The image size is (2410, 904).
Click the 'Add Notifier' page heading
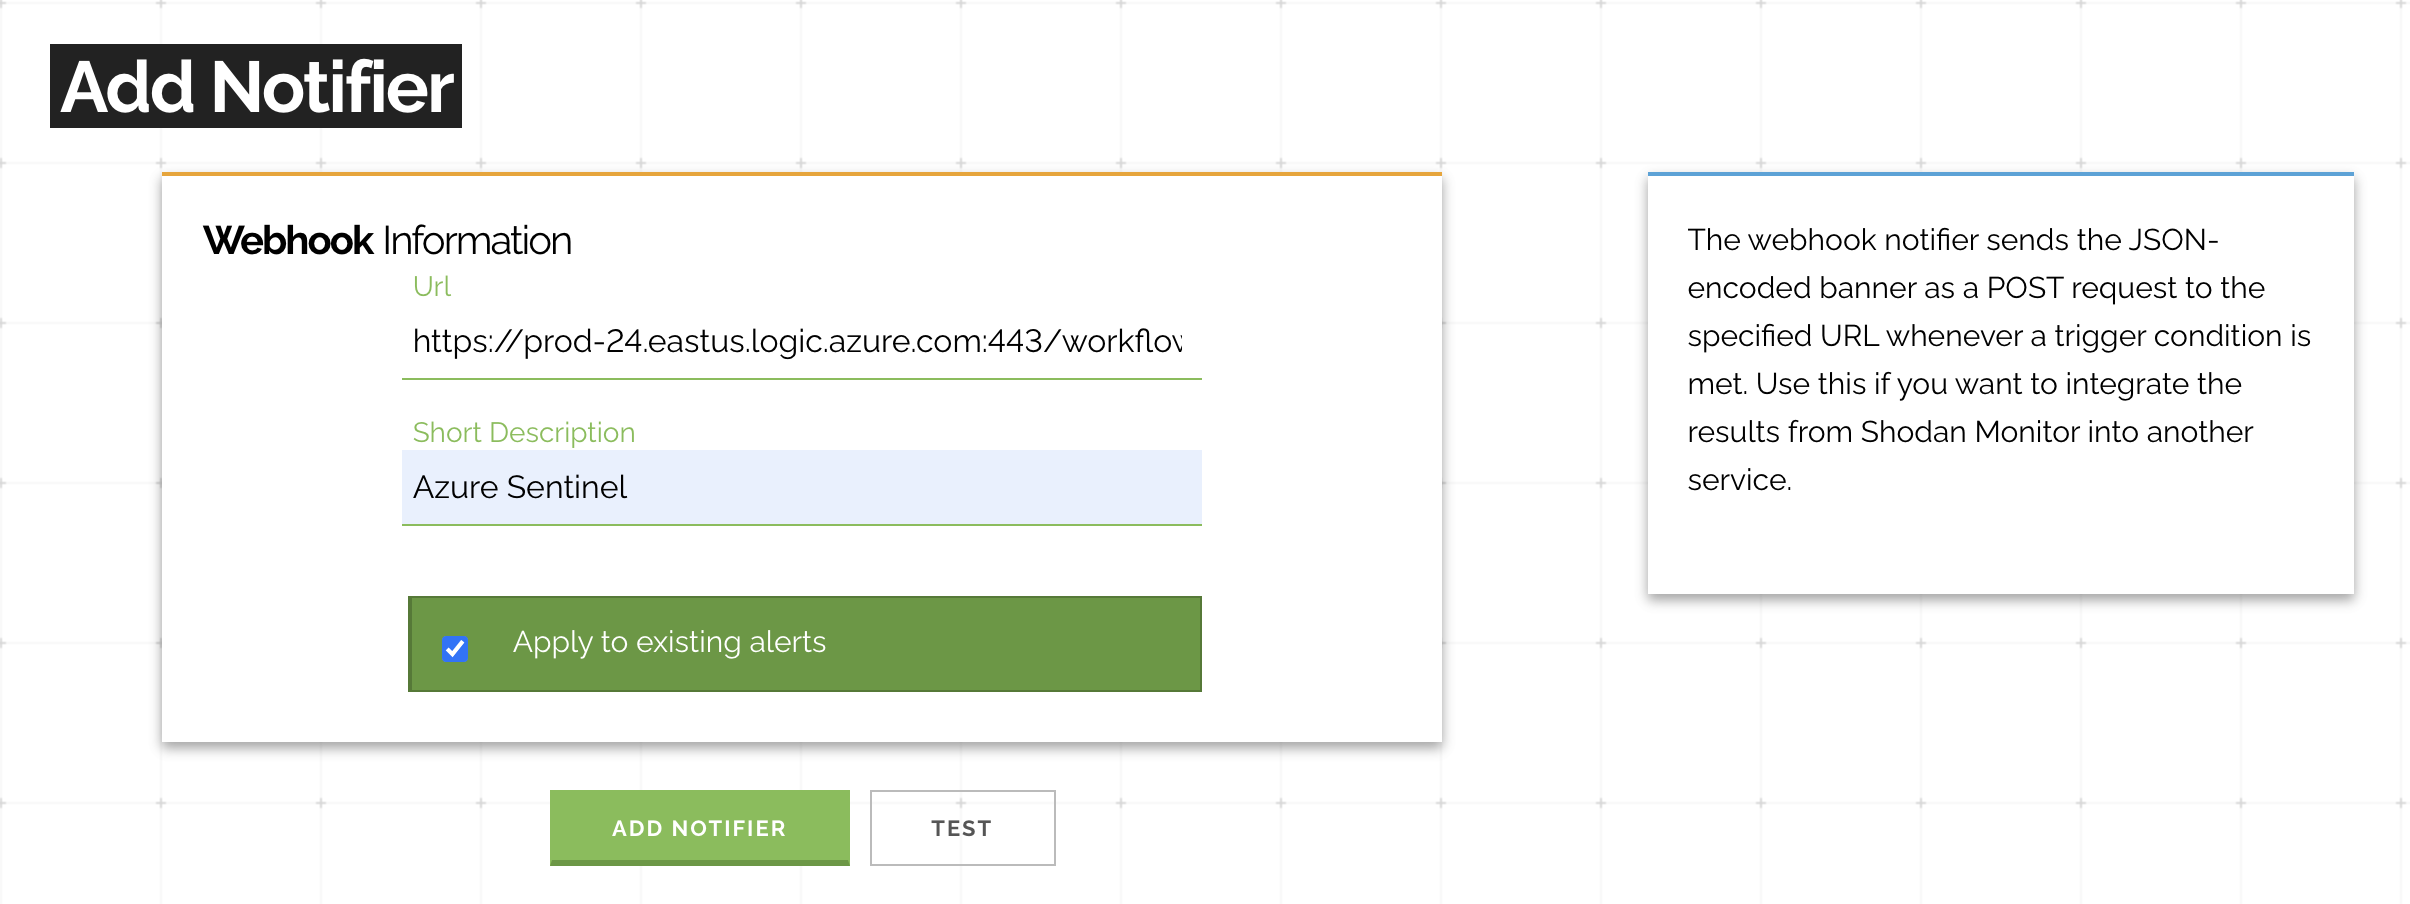pos(256,86)
